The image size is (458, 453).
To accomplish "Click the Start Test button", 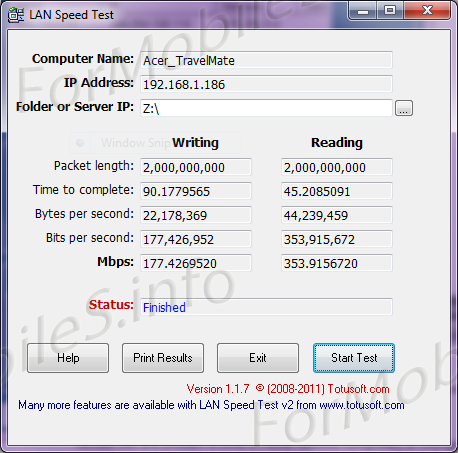I will pyautogui.click(x=354, y=358).
